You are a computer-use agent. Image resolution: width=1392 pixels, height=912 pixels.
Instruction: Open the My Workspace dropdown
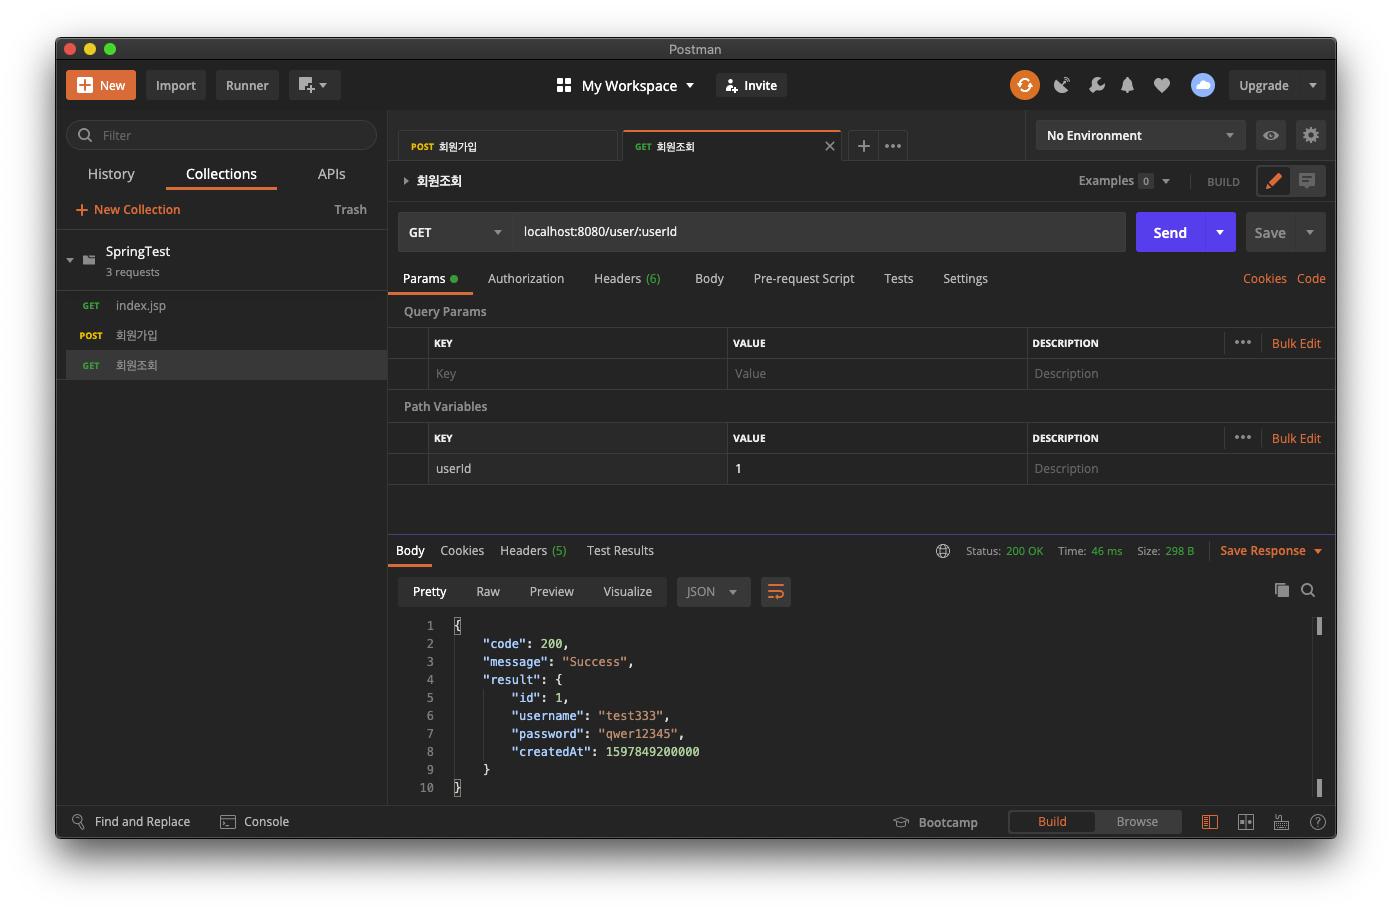click(626, 86)
